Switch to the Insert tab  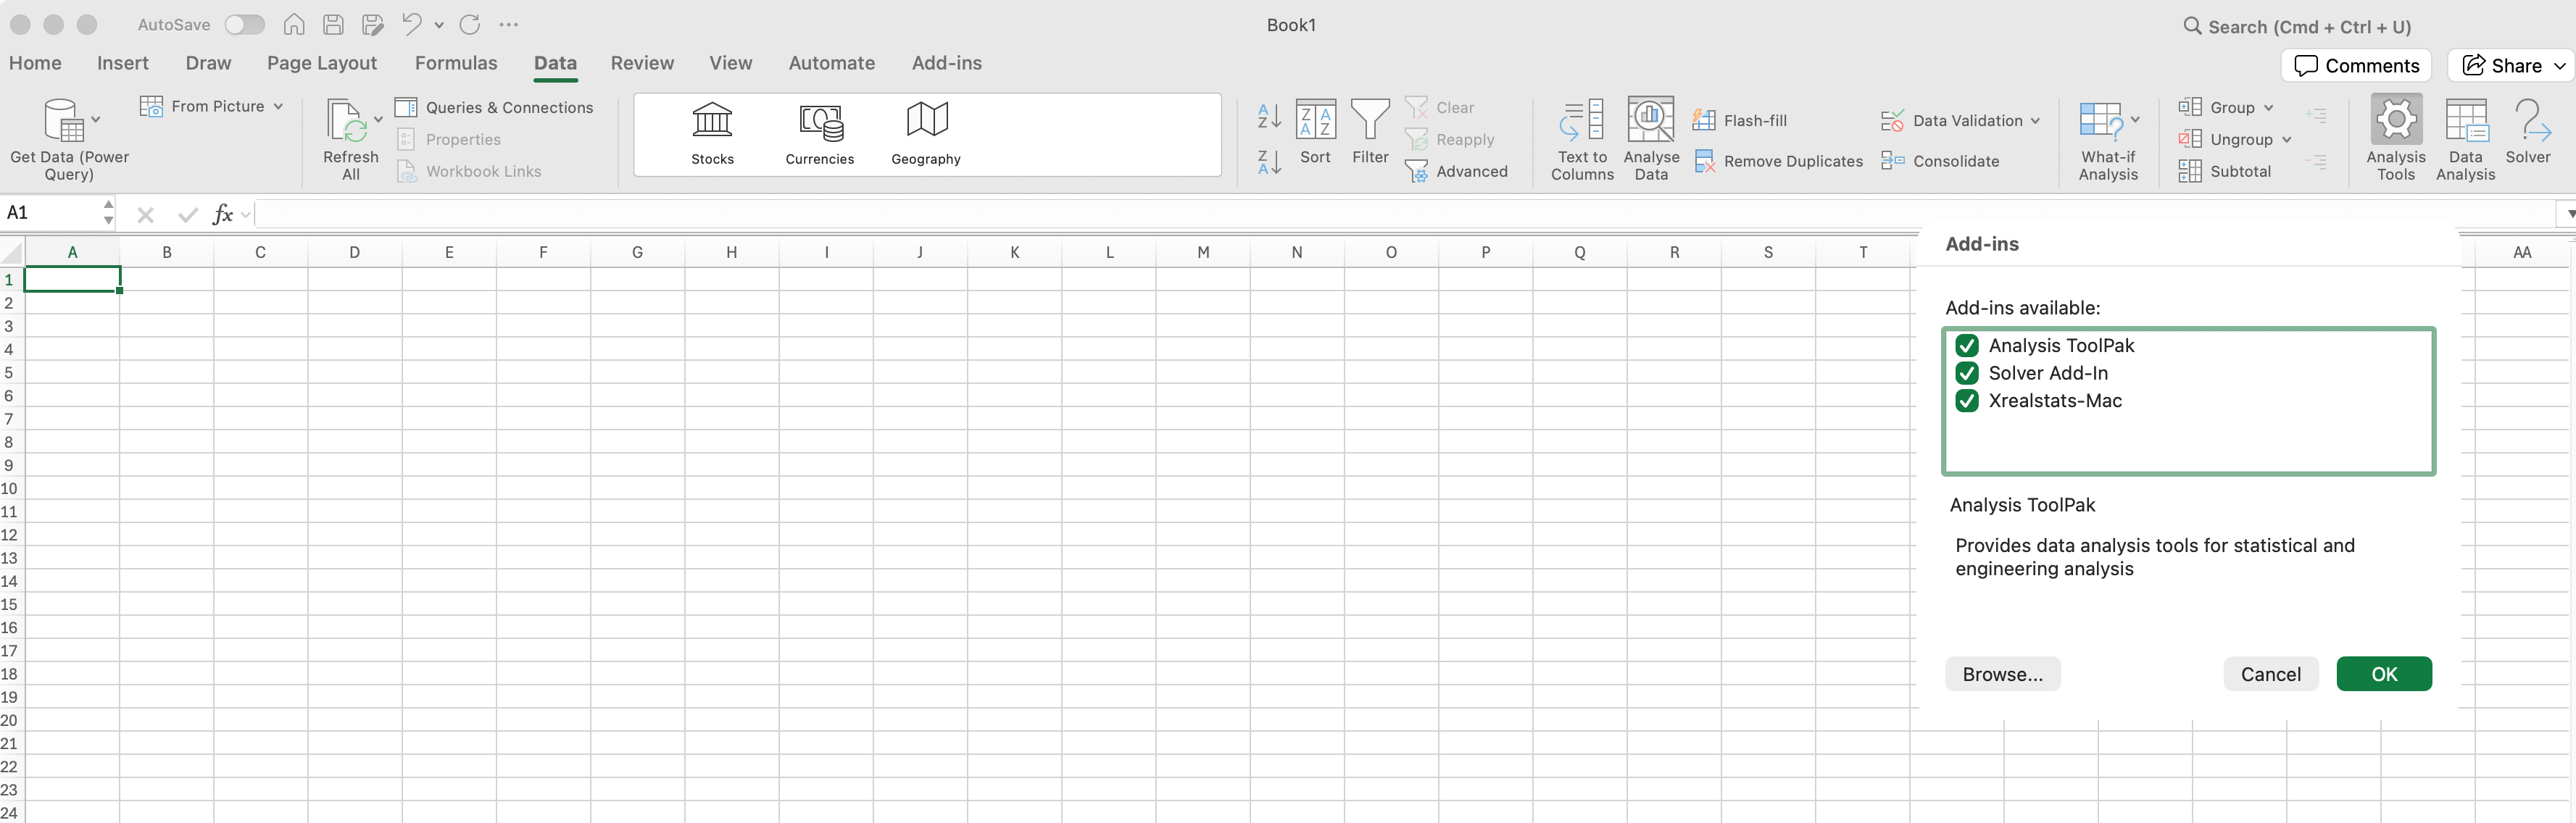[123, 63]
